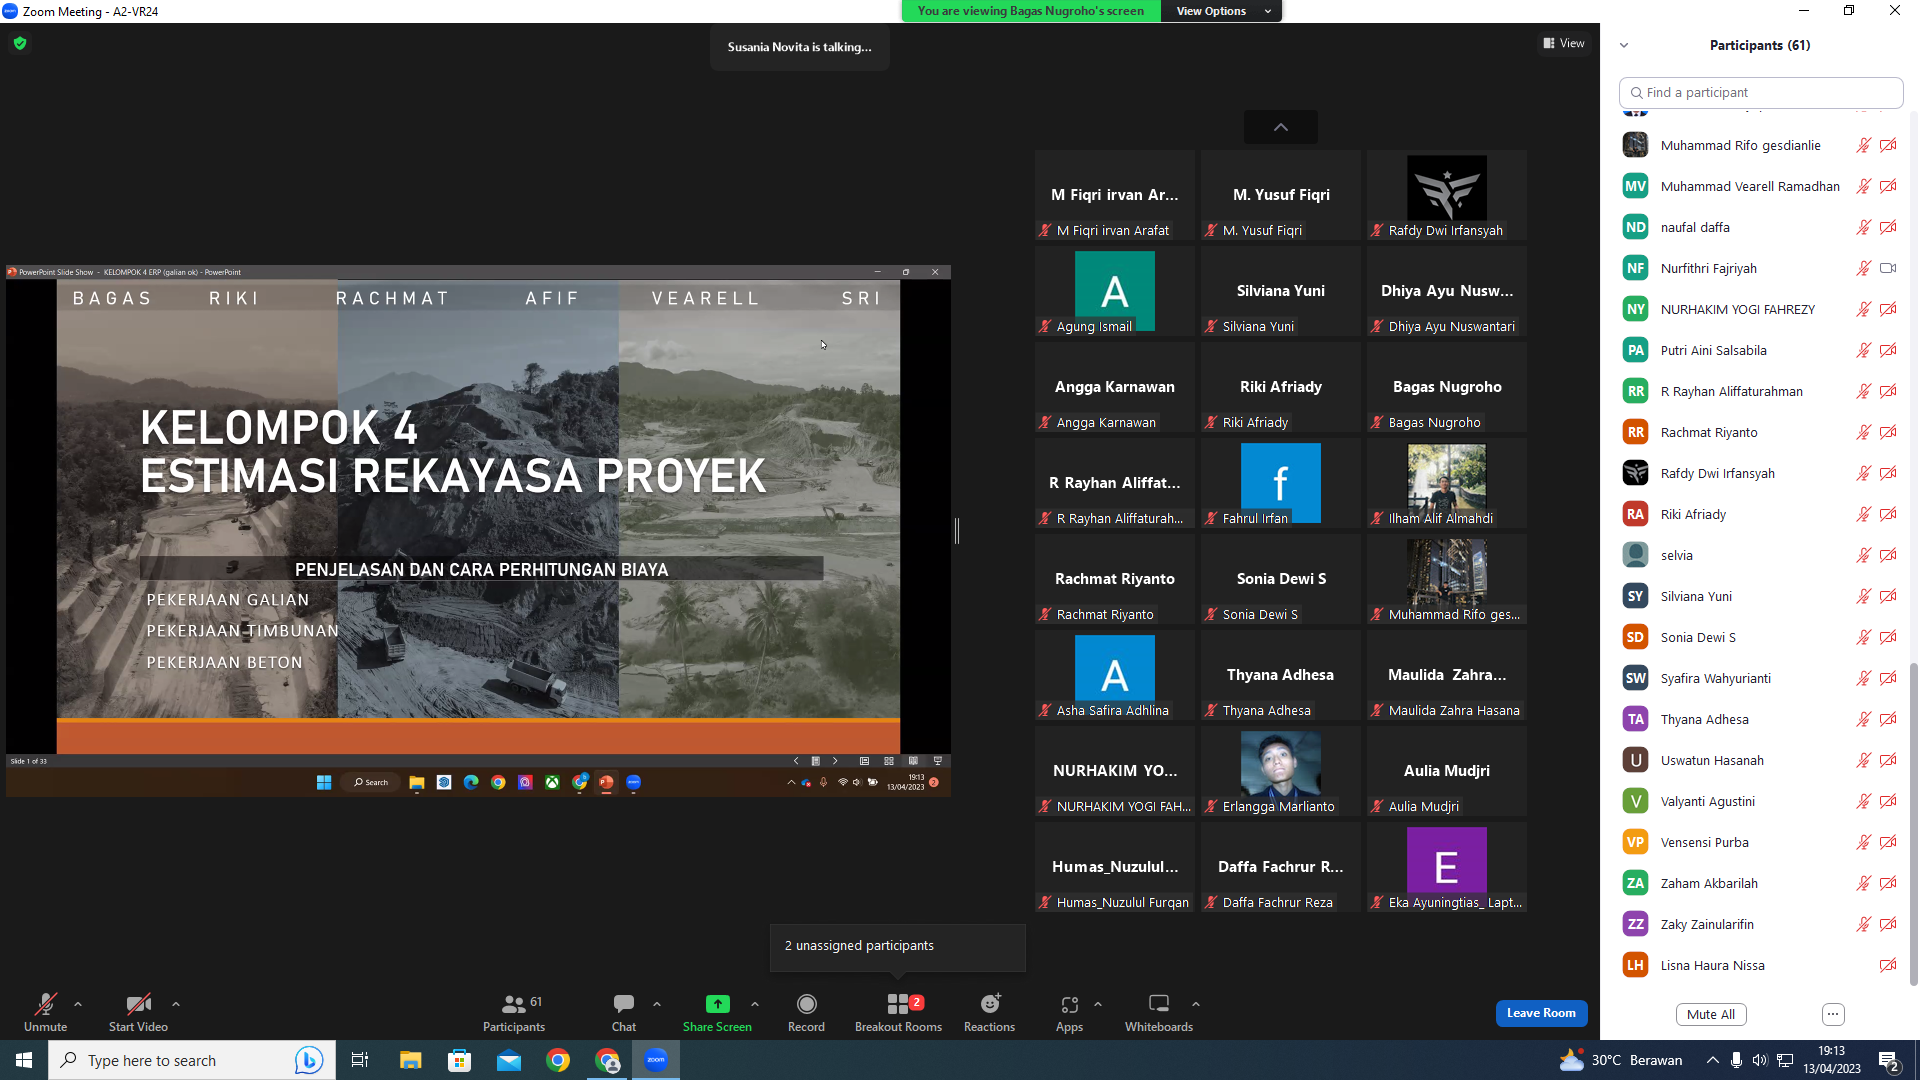The image size is (1920, 1080).
Task: Open the Windows notification center
Action: point(1889,1060)
